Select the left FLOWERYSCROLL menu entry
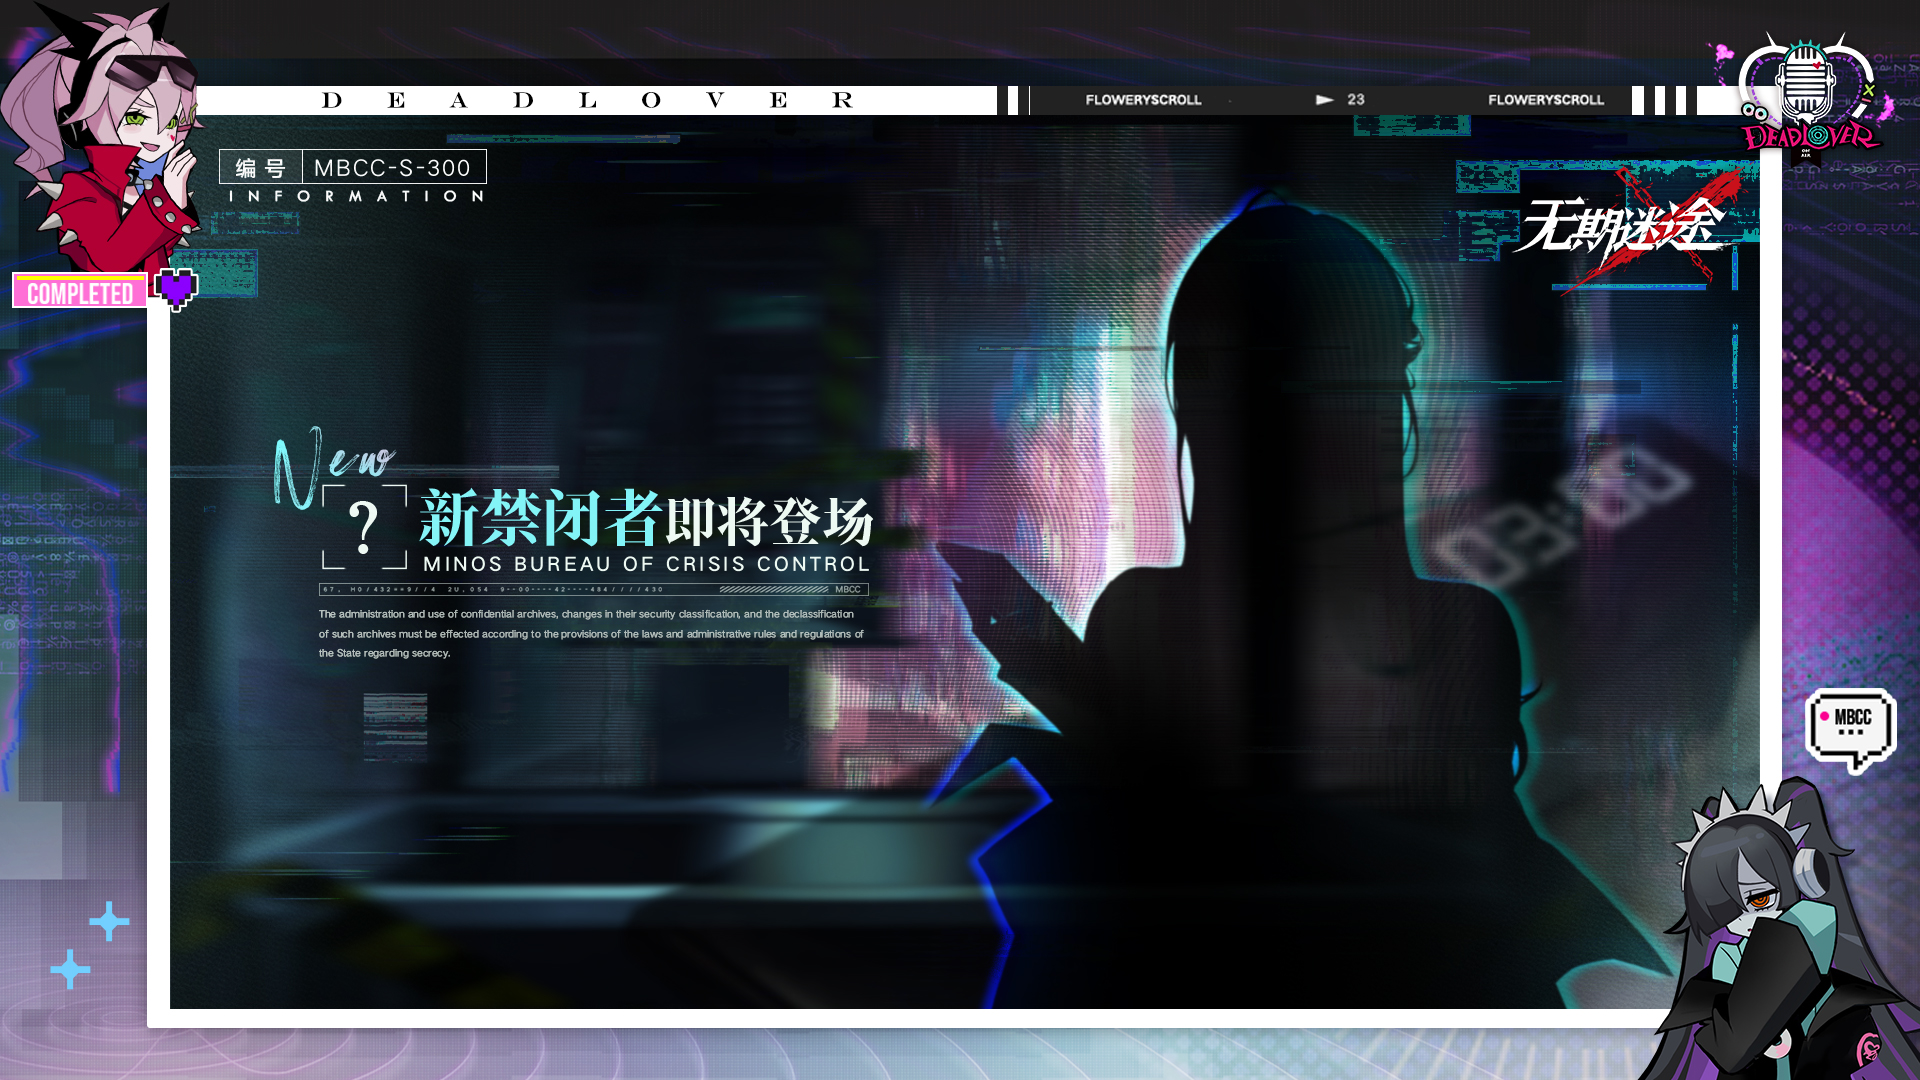1920x1080 pixels. (x=1141, y=100)
